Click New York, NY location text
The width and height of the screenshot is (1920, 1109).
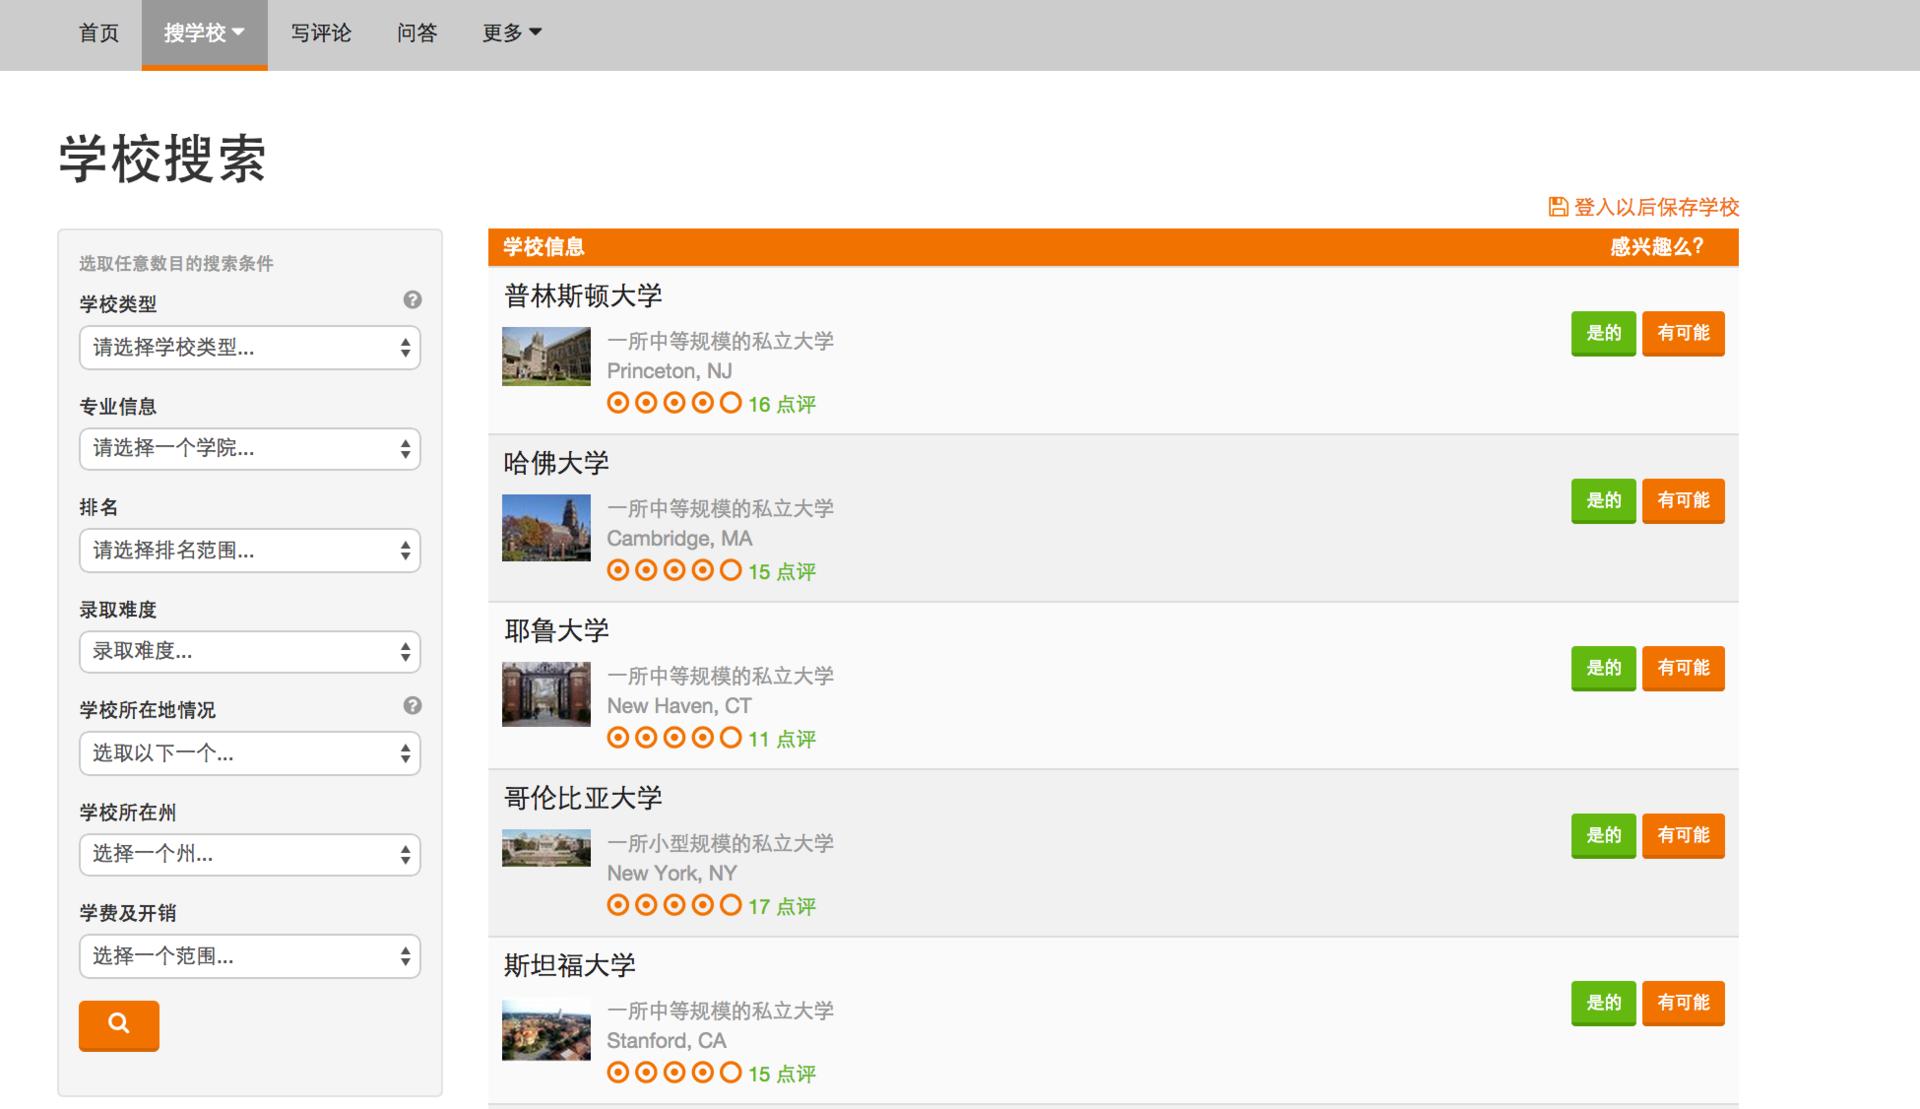671,873
